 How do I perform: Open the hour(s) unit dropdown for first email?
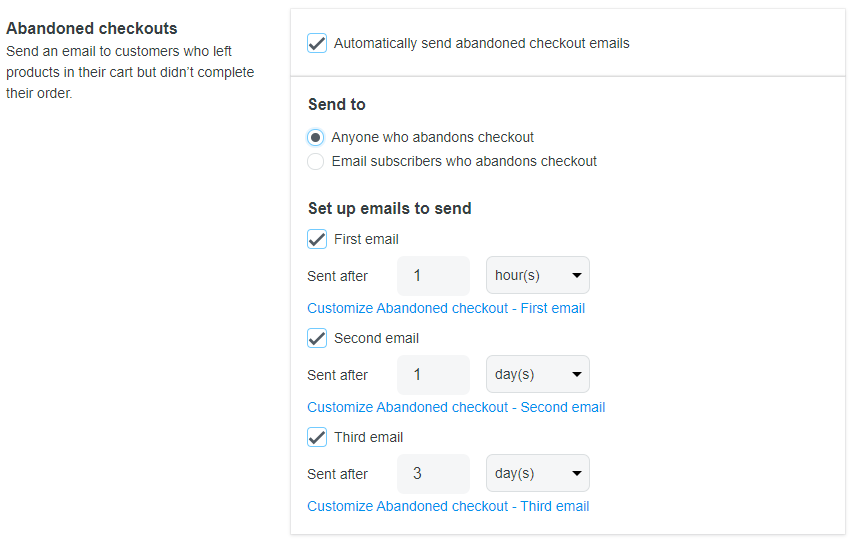pos(538,275)
